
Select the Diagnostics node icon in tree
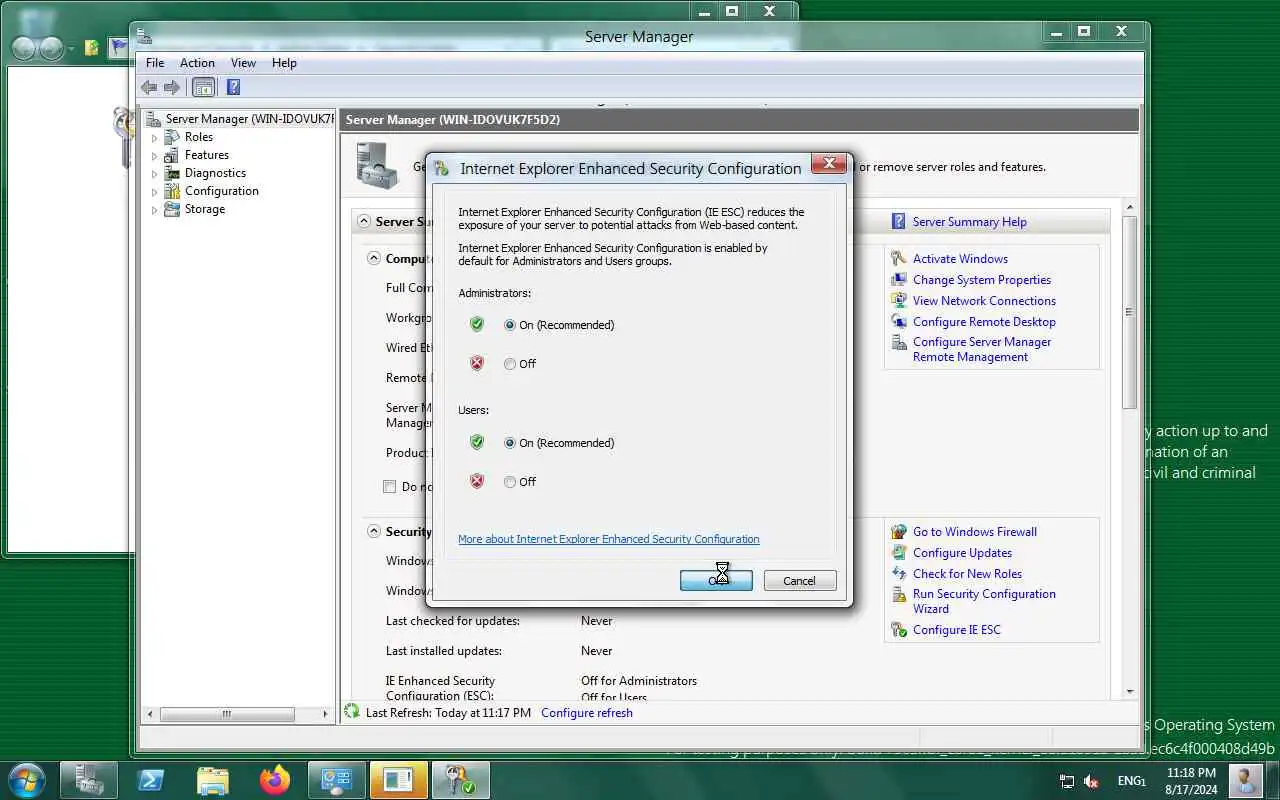point(173,173)
